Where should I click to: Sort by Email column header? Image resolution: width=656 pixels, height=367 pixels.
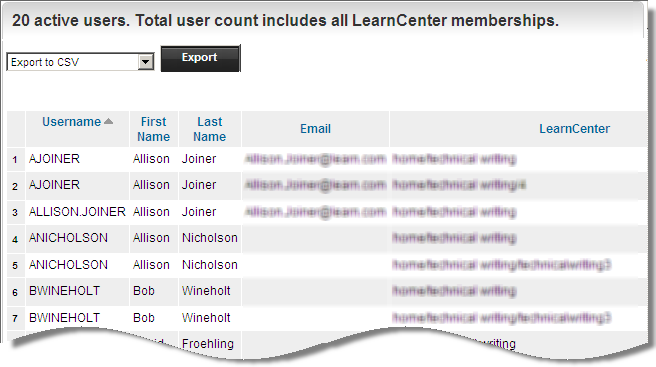[315, 129]
